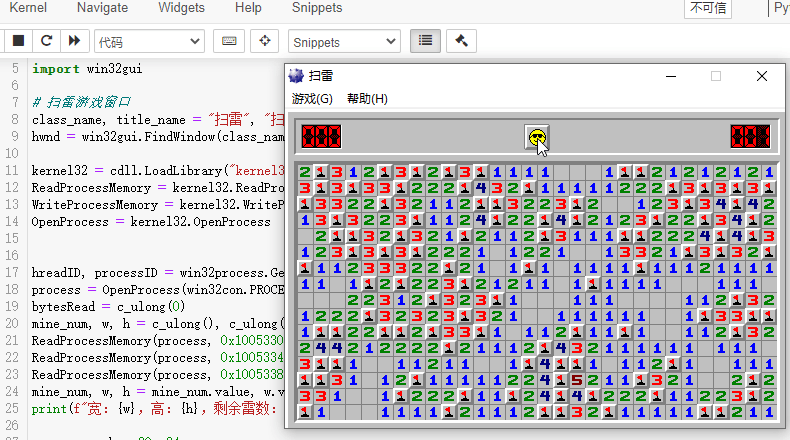This screenshot has height=440, width=790.
Task: Click the '扫雷' window title text
Action: point(320,76)
